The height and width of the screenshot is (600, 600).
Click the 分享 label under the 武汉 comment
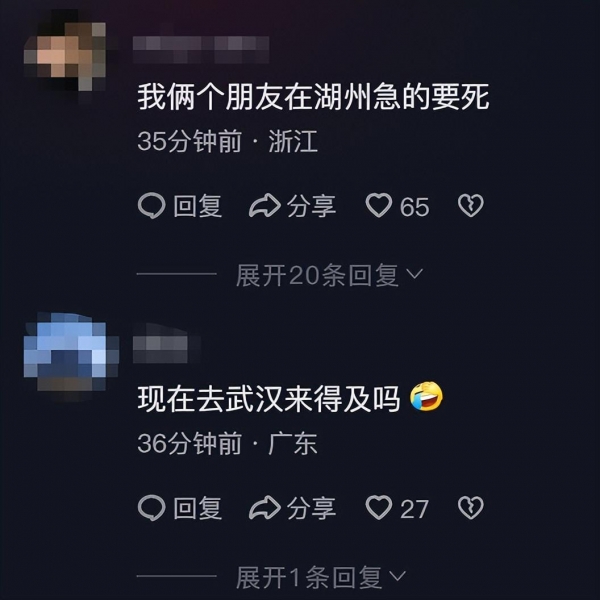[x=311, y=508]
